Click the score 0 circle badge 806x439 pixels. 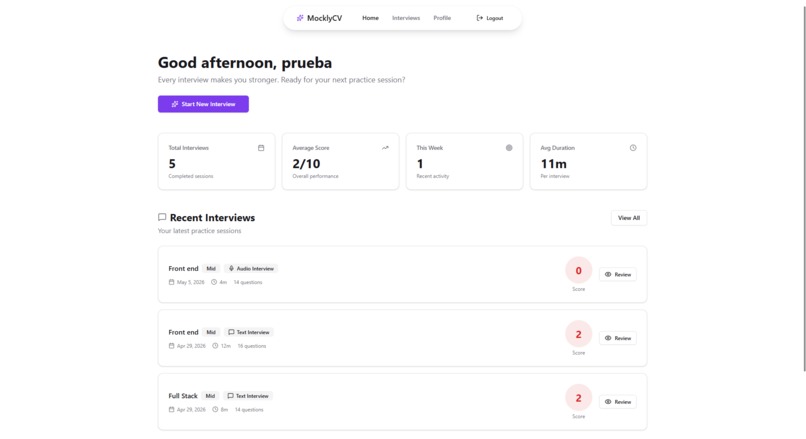(x=578, y=270)
